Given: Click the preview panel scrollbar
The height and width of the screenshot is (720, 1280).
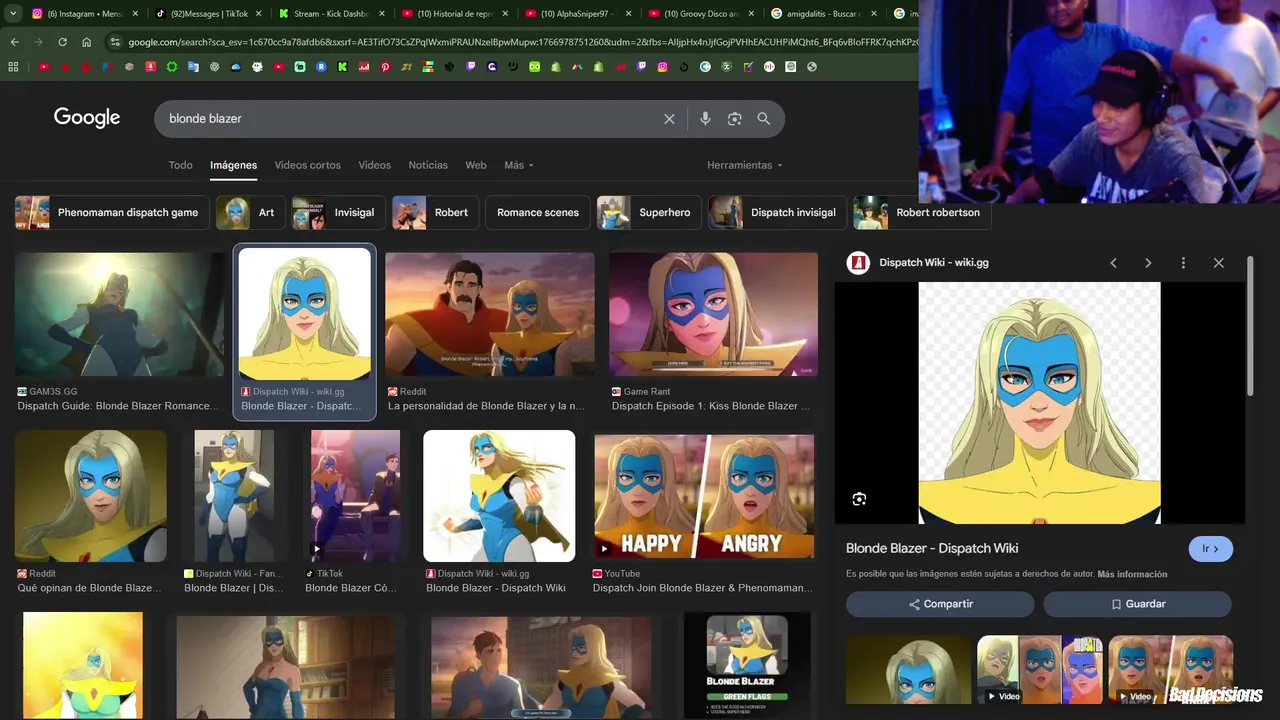Looking at the screenshot, I should (x=1250, y=325).
